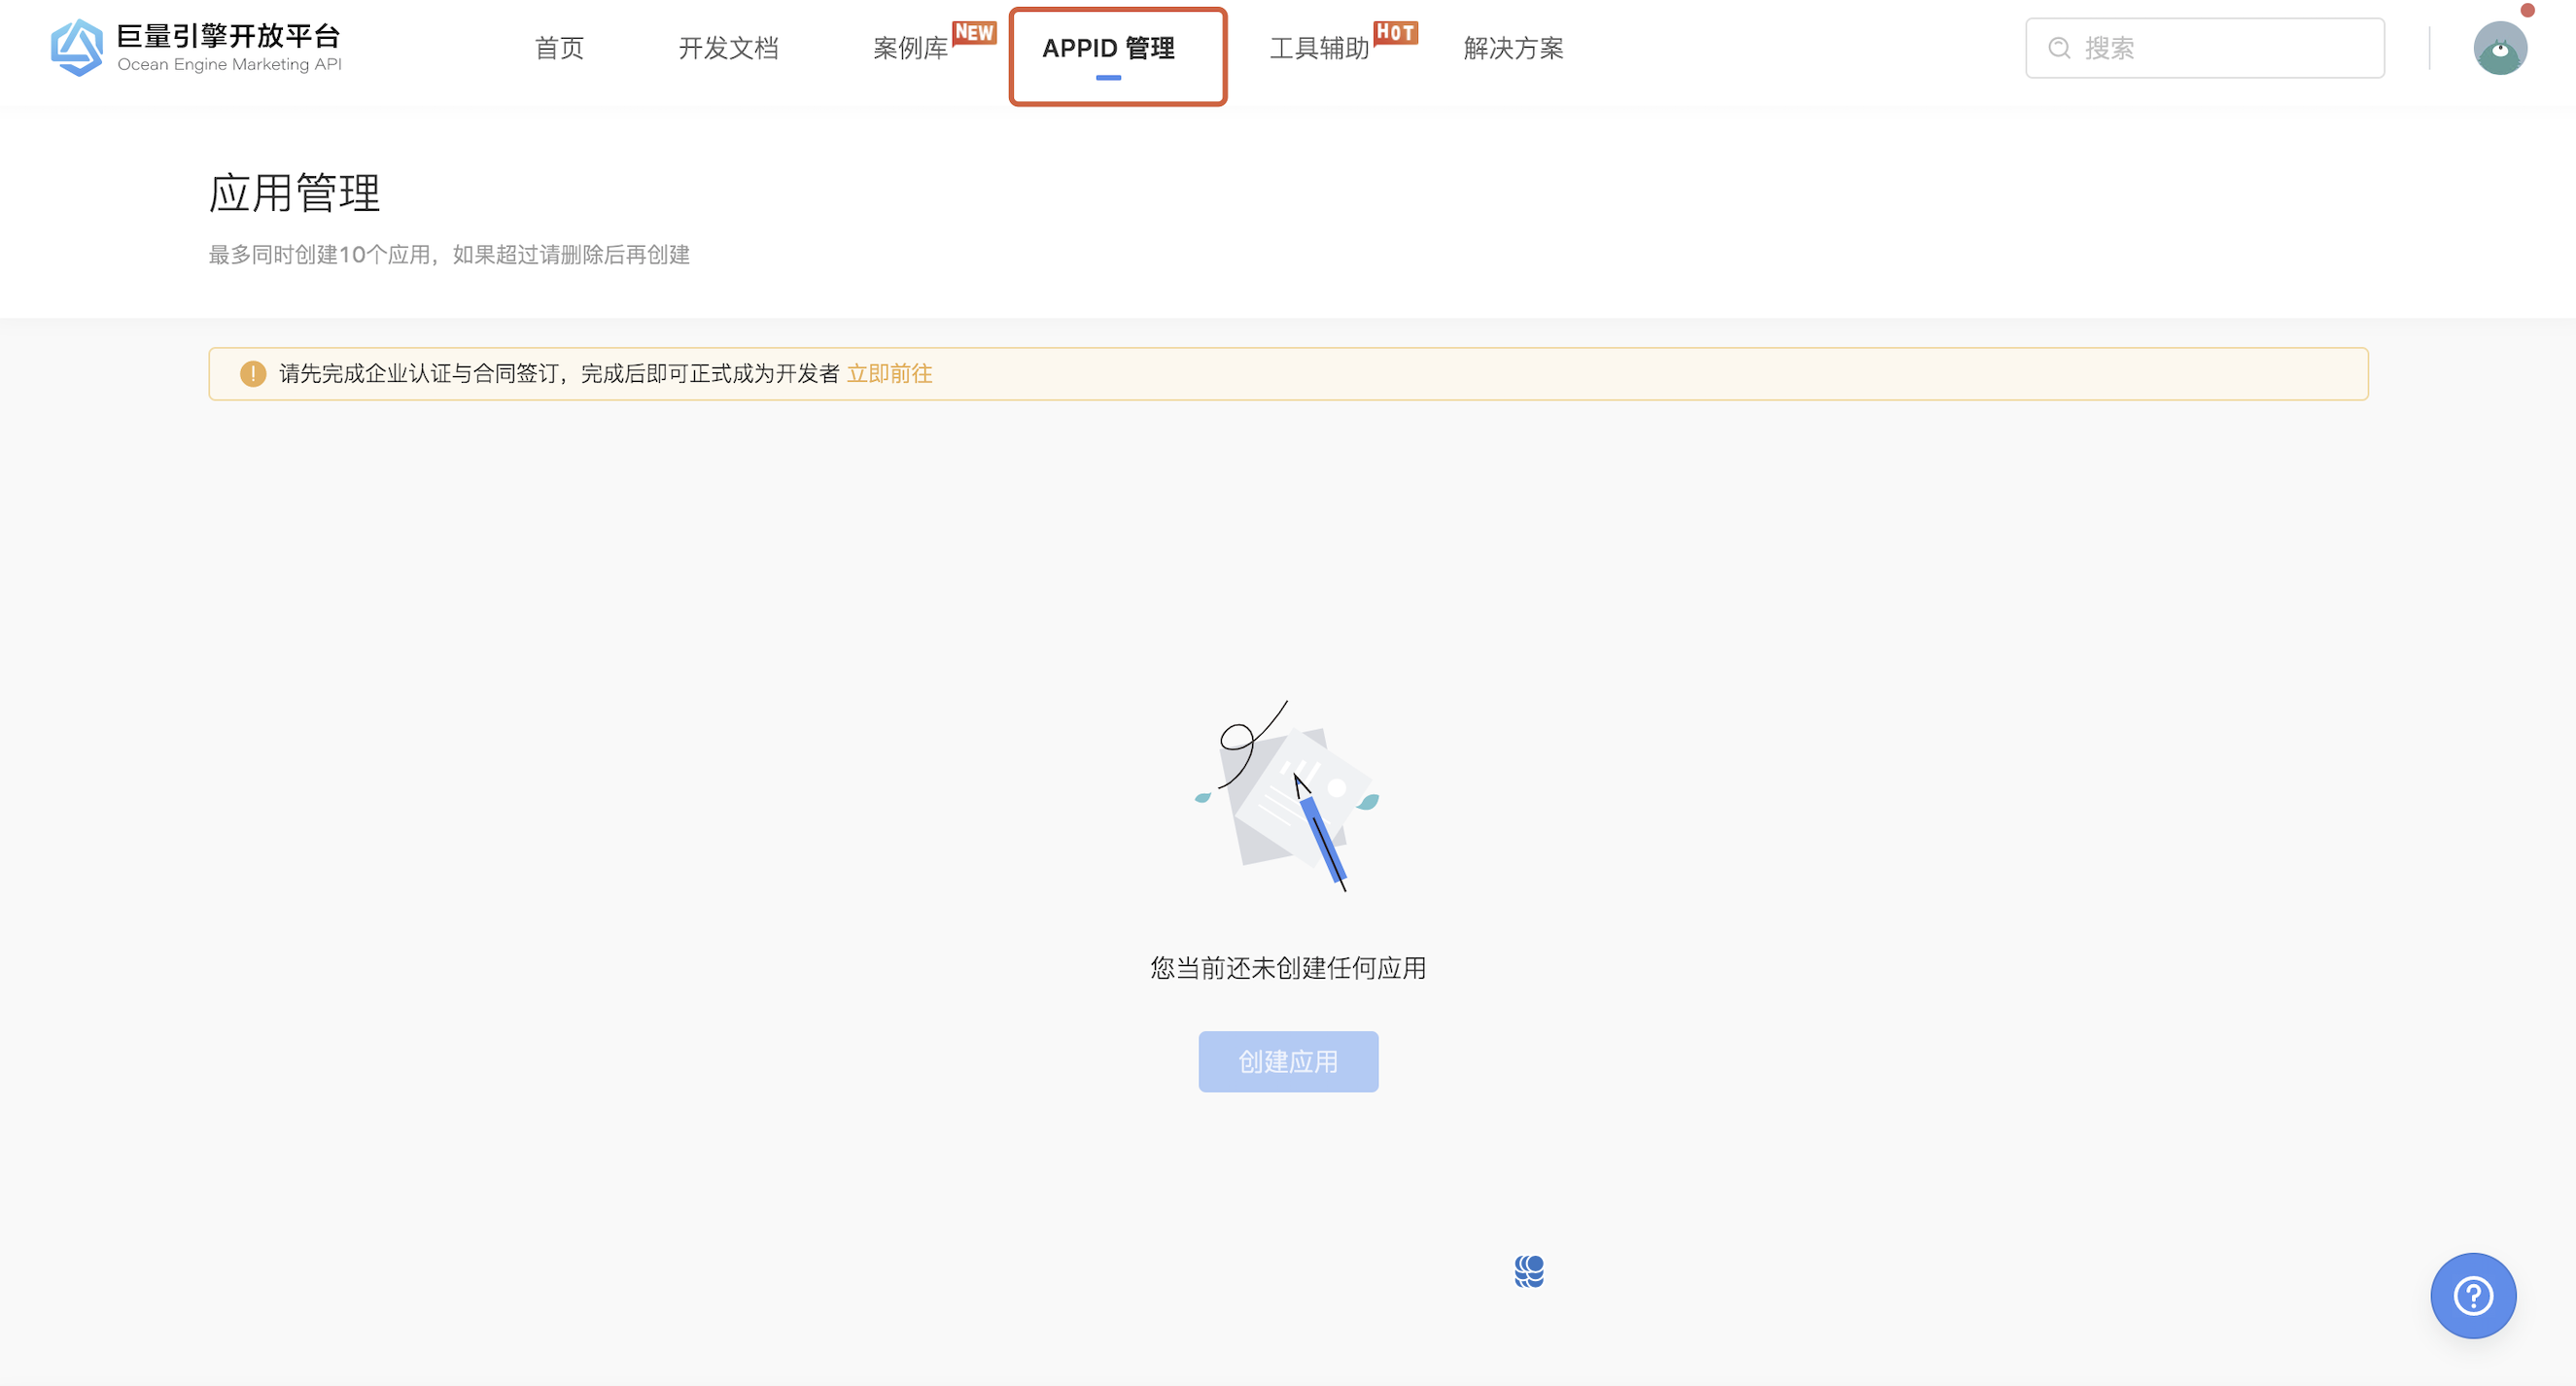Click the orange warning exclamation icon
2576x1386 pixels.
click(x=253, y=374)
